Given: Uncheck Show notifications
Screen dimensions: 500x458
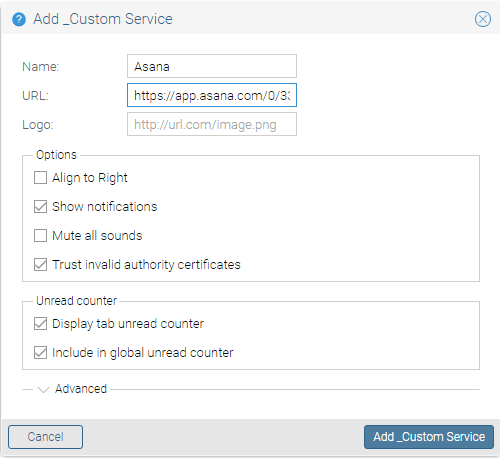Looking at the screenshot, I should click(40, 207).
